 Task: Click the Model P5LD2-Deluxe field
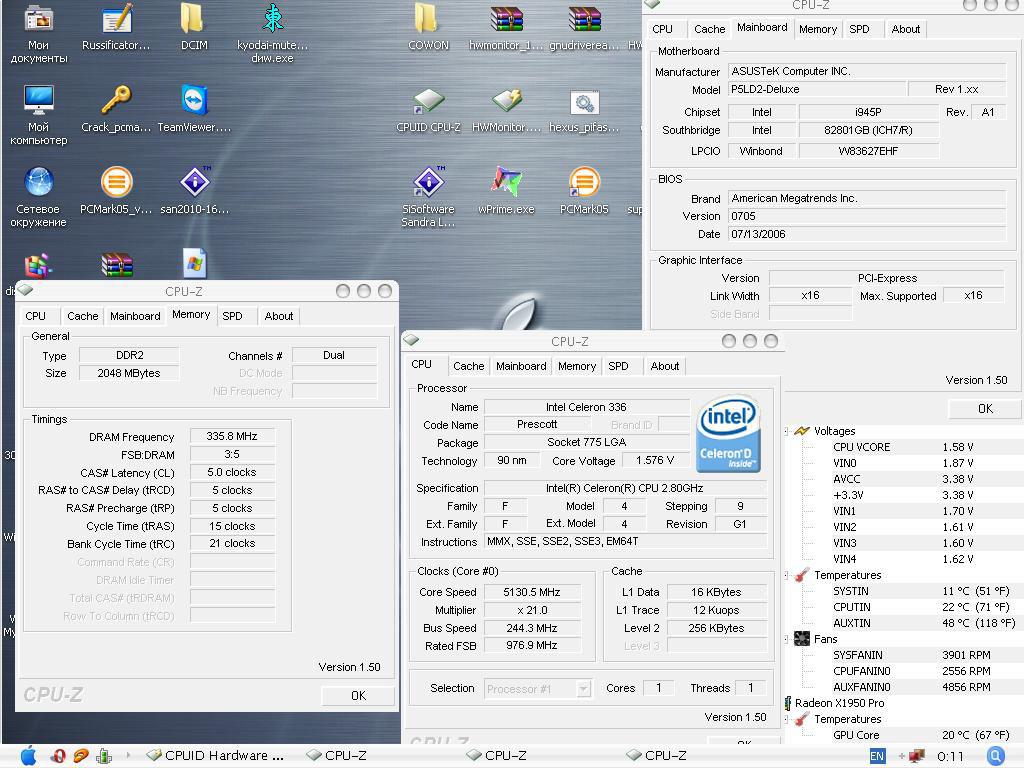pyautogui.click(x=817, y=89)
